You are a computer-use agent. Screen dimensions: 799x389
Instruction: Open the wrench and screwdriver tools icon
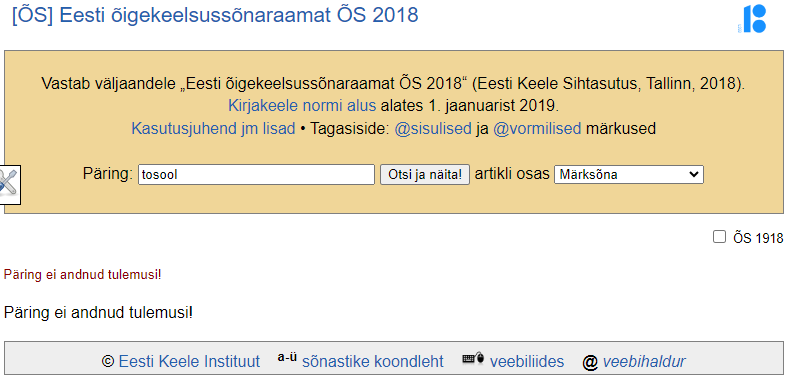(x=10, y=185)
